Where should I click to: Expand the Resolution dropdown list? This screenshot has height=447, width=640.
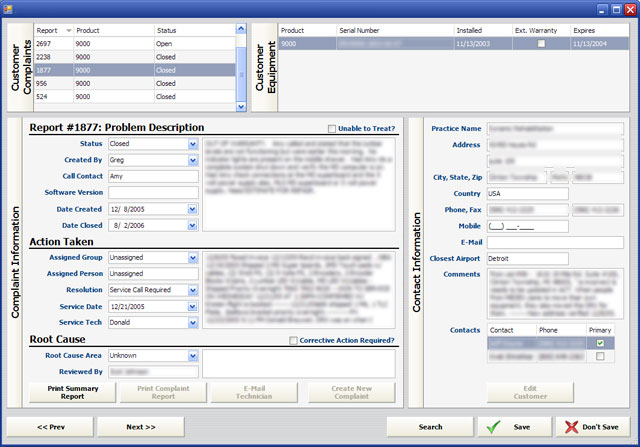(193, 290)
